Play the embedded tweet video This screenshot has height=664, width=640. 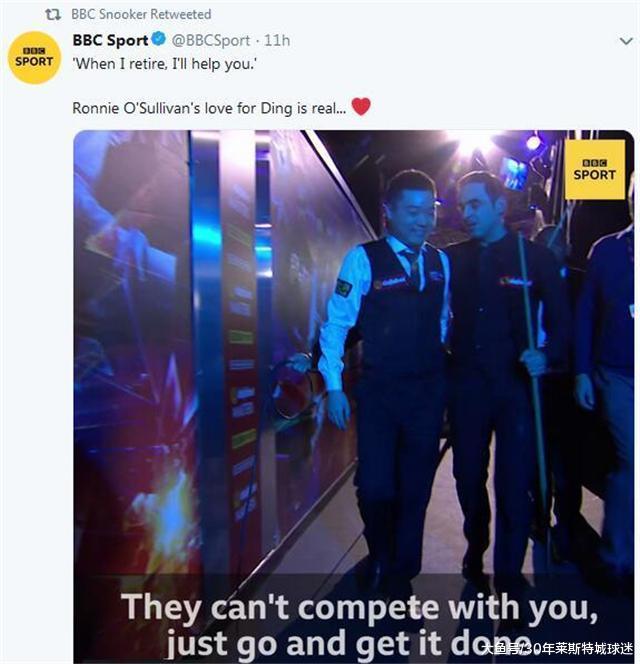pyautogui.click(x=354, y=396)
